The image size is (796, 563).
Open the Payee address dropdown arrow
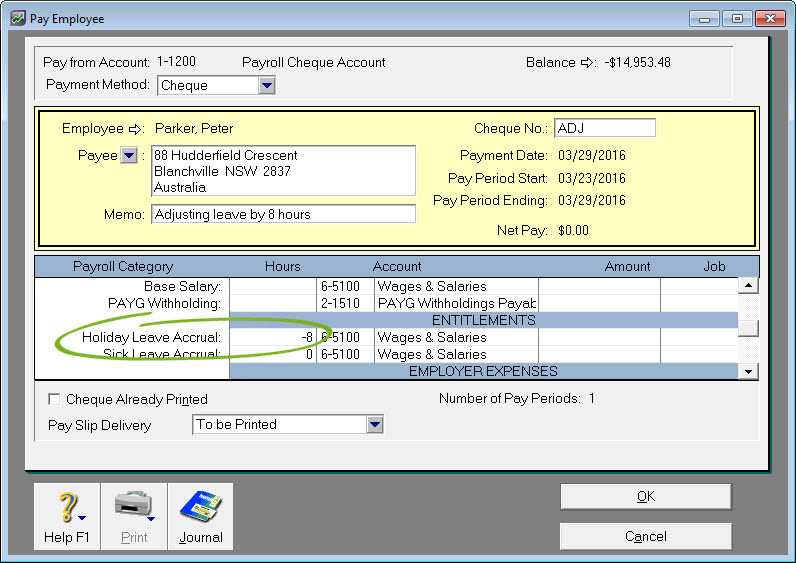(x=129, y=156)
